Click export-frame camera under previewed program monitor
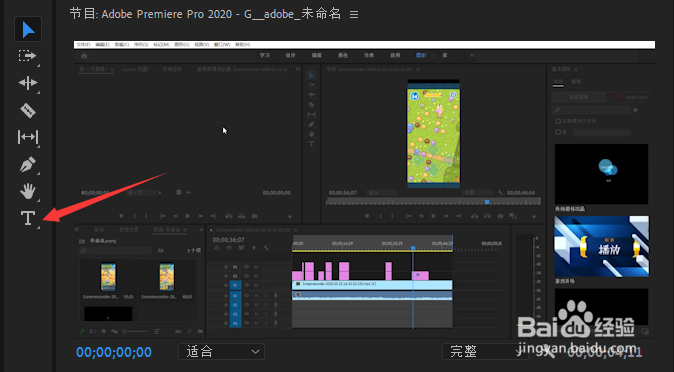The height and width of the screenshot is (372, 674). (x=500, y=216)
